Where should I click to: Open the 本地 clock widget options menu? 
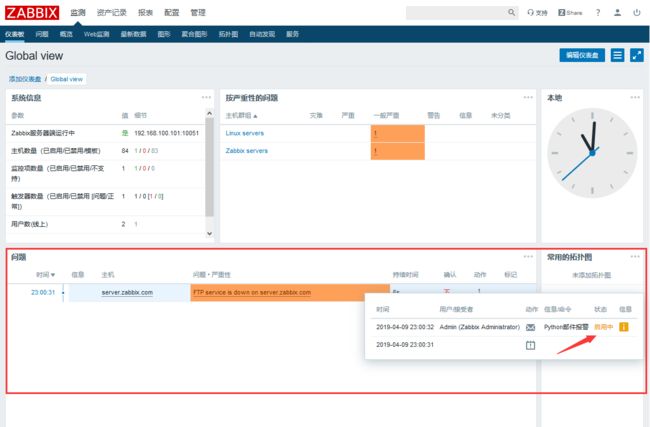coord(635,97)
